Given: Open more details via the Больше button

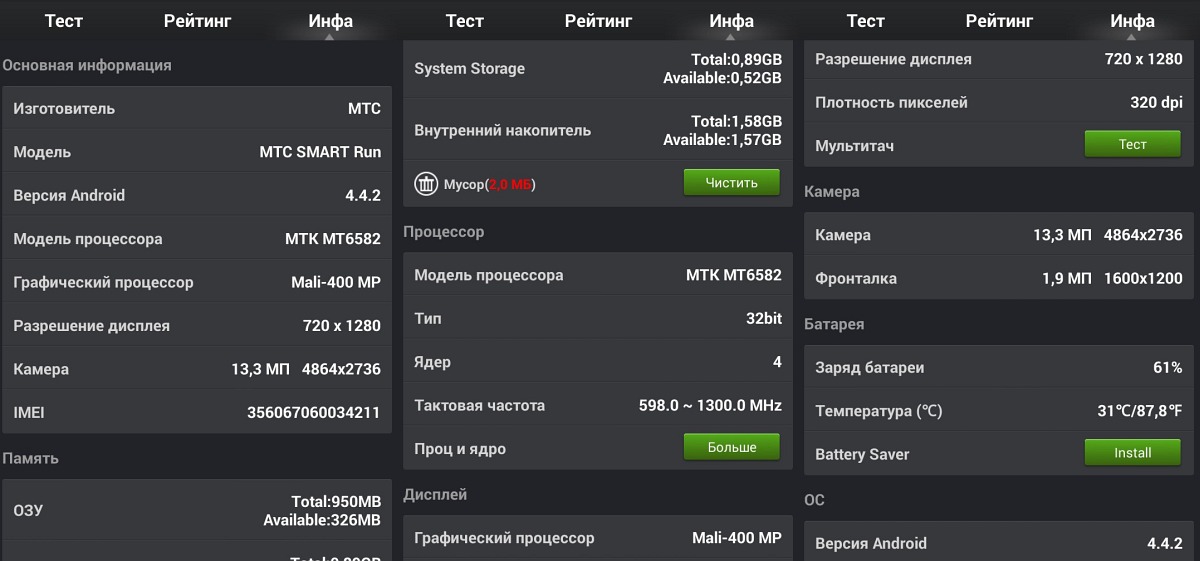Looking at the screenshot, I should coord(732,447).
